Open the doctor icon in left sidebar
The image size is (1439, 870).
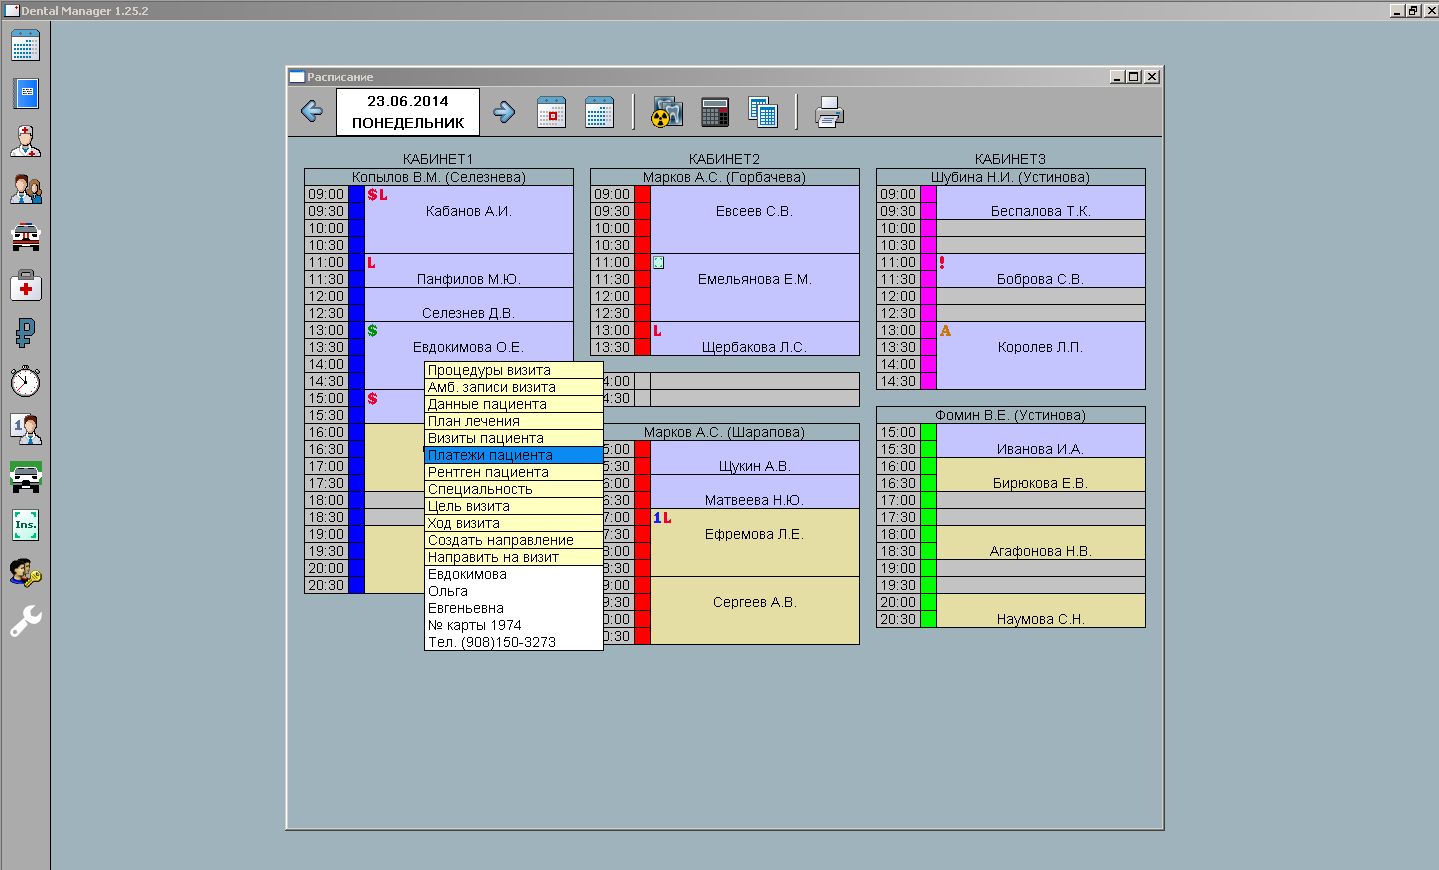(26, 141)
